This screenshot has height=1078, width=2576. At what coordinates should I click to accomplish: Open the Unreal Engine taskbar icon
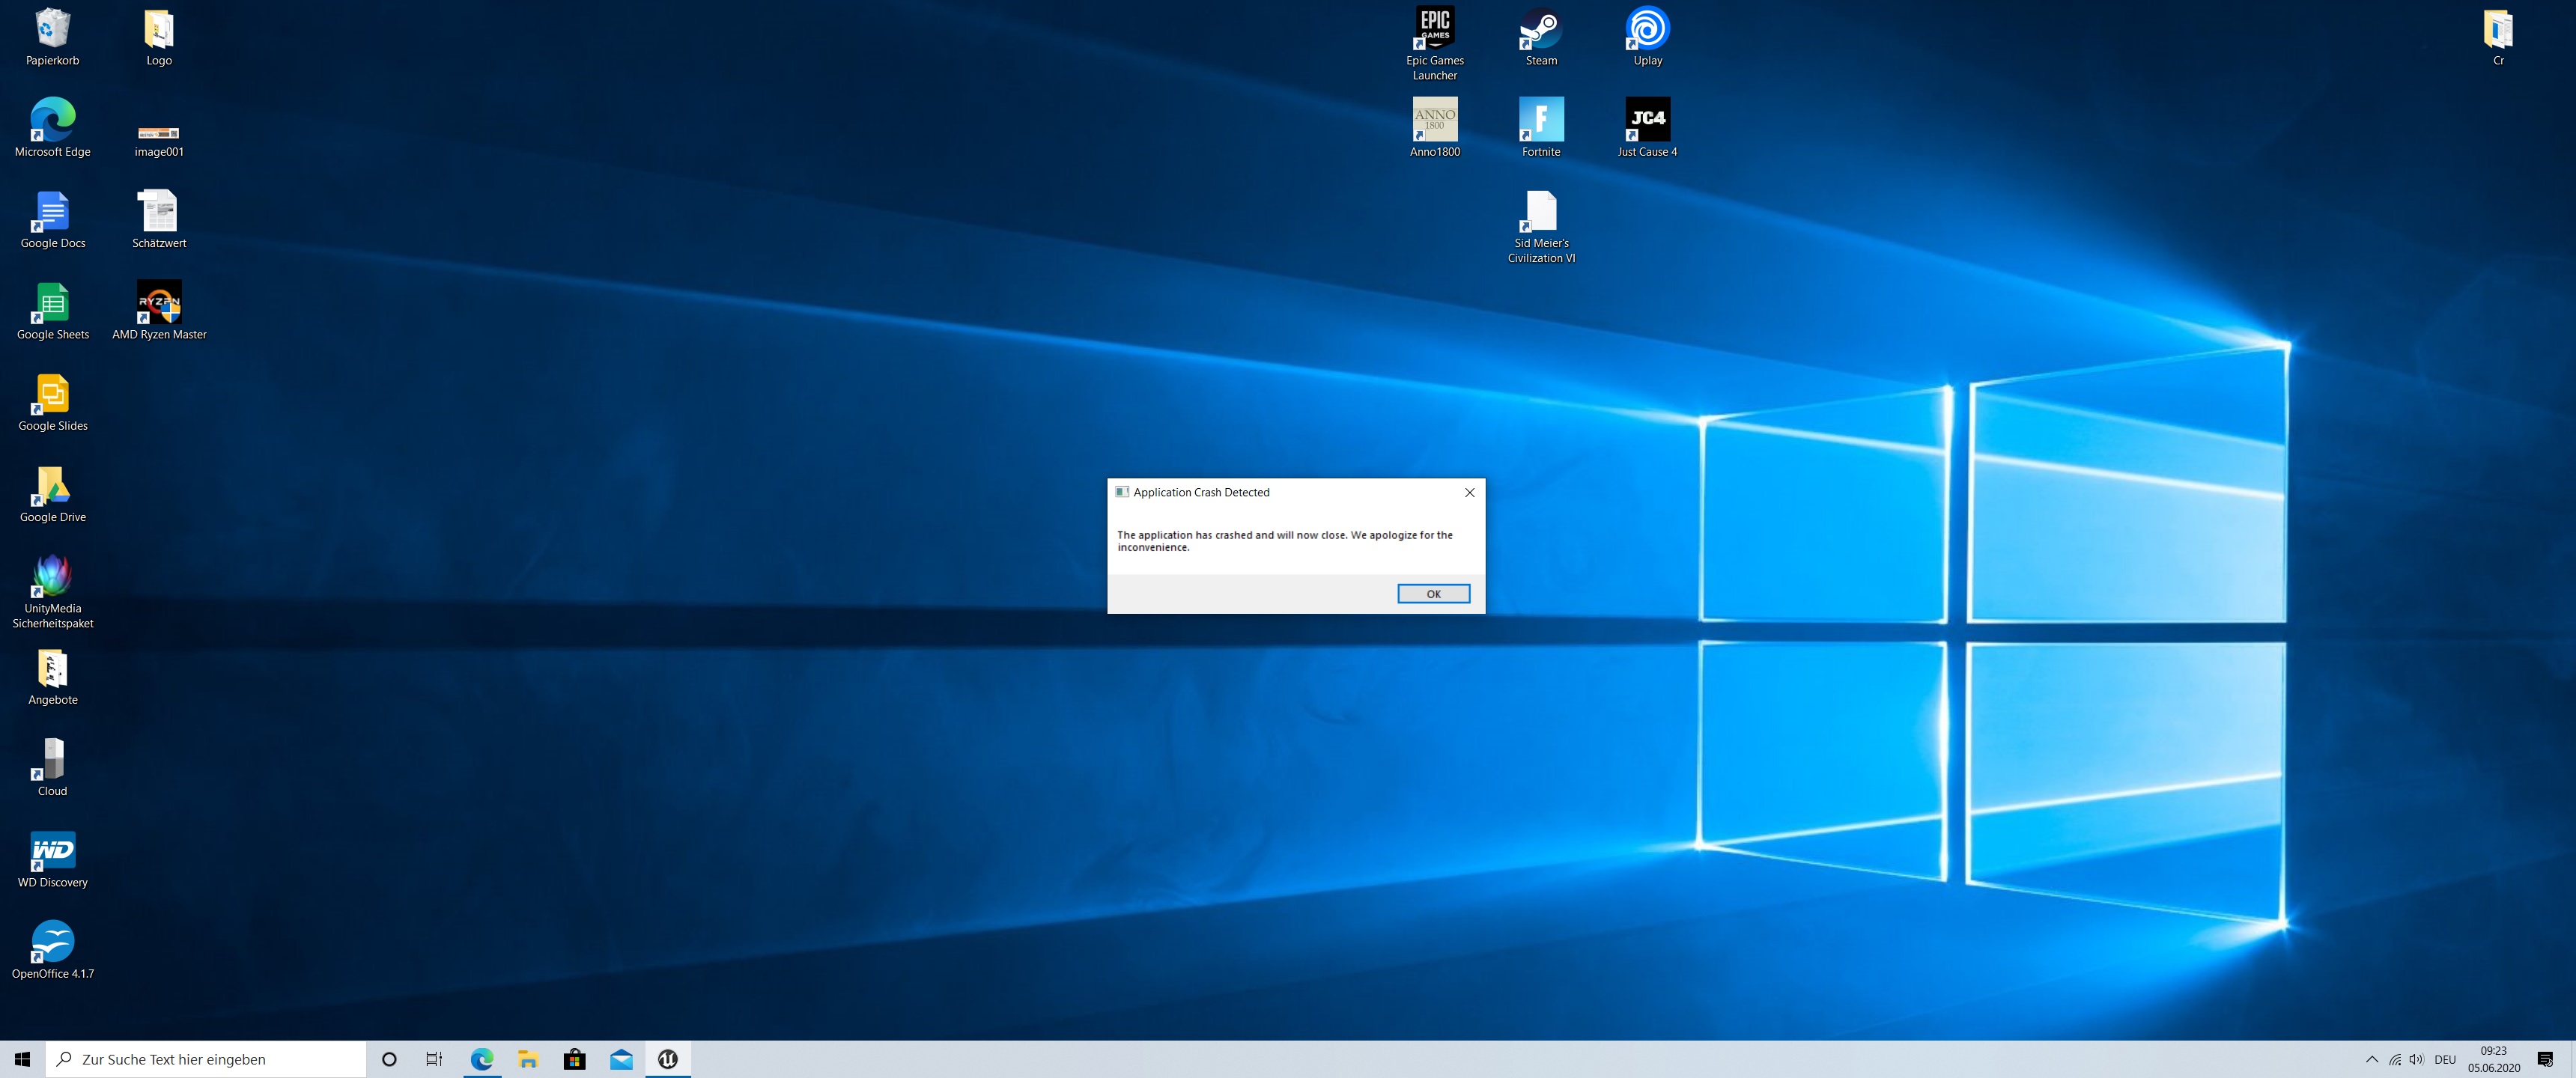point(667,1059)
